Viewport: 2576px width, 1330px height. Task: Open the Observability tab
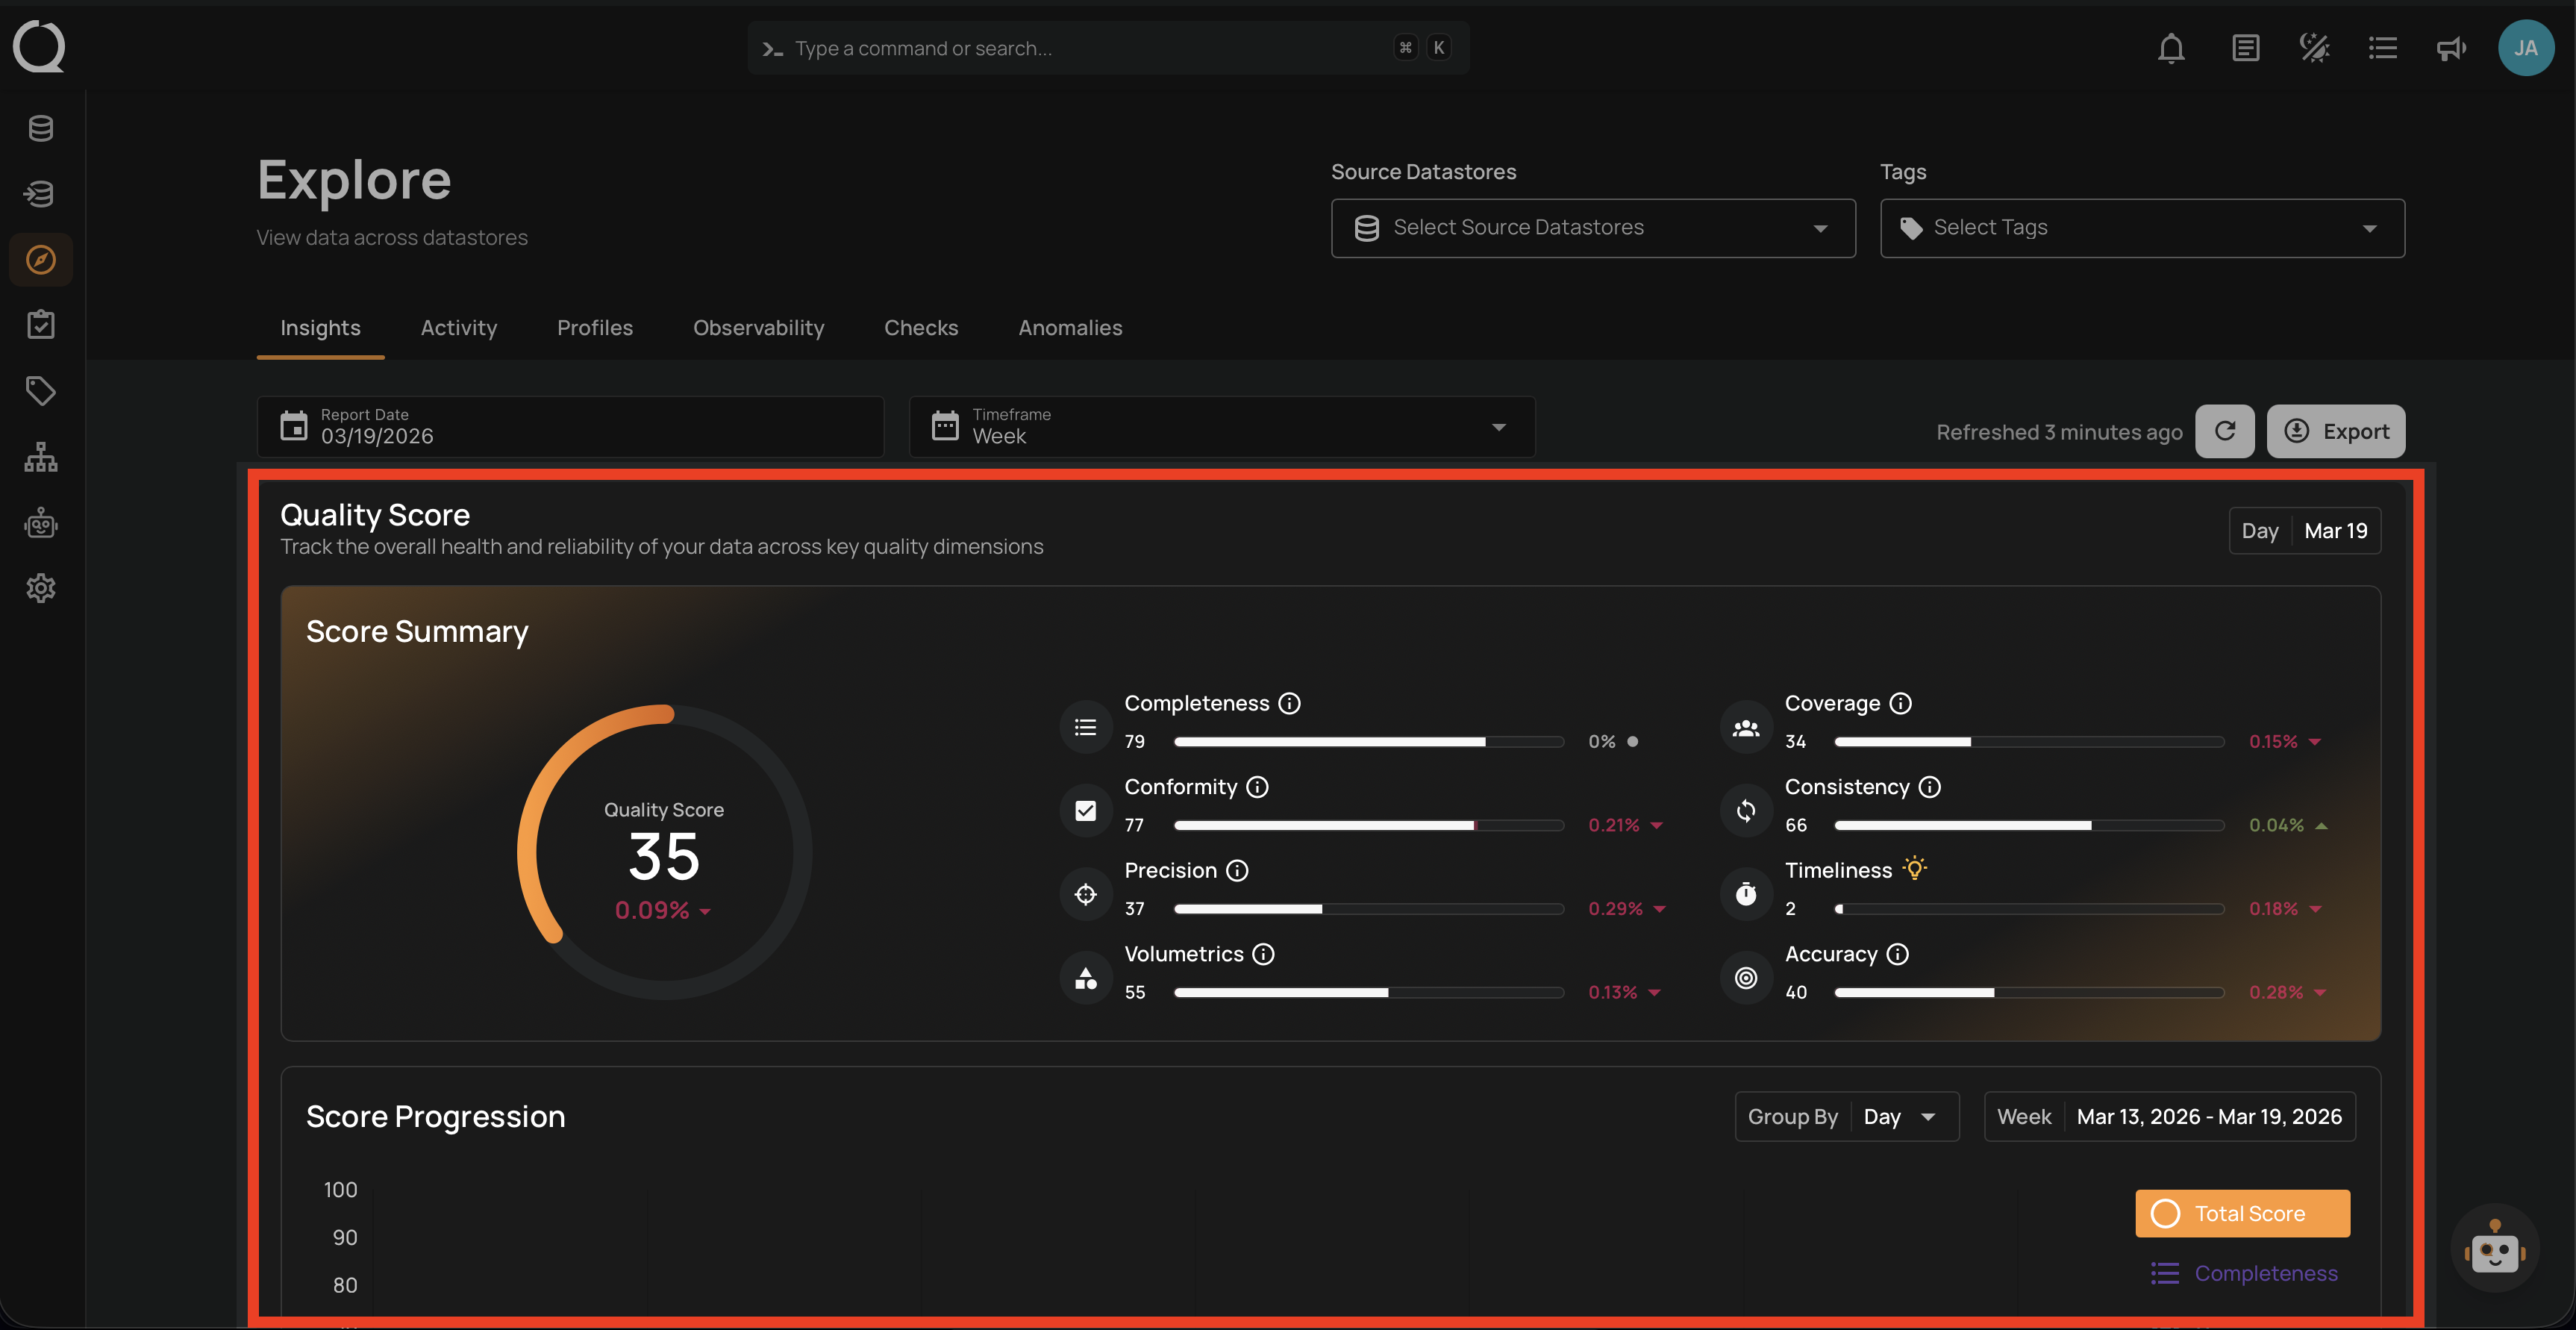758,327
